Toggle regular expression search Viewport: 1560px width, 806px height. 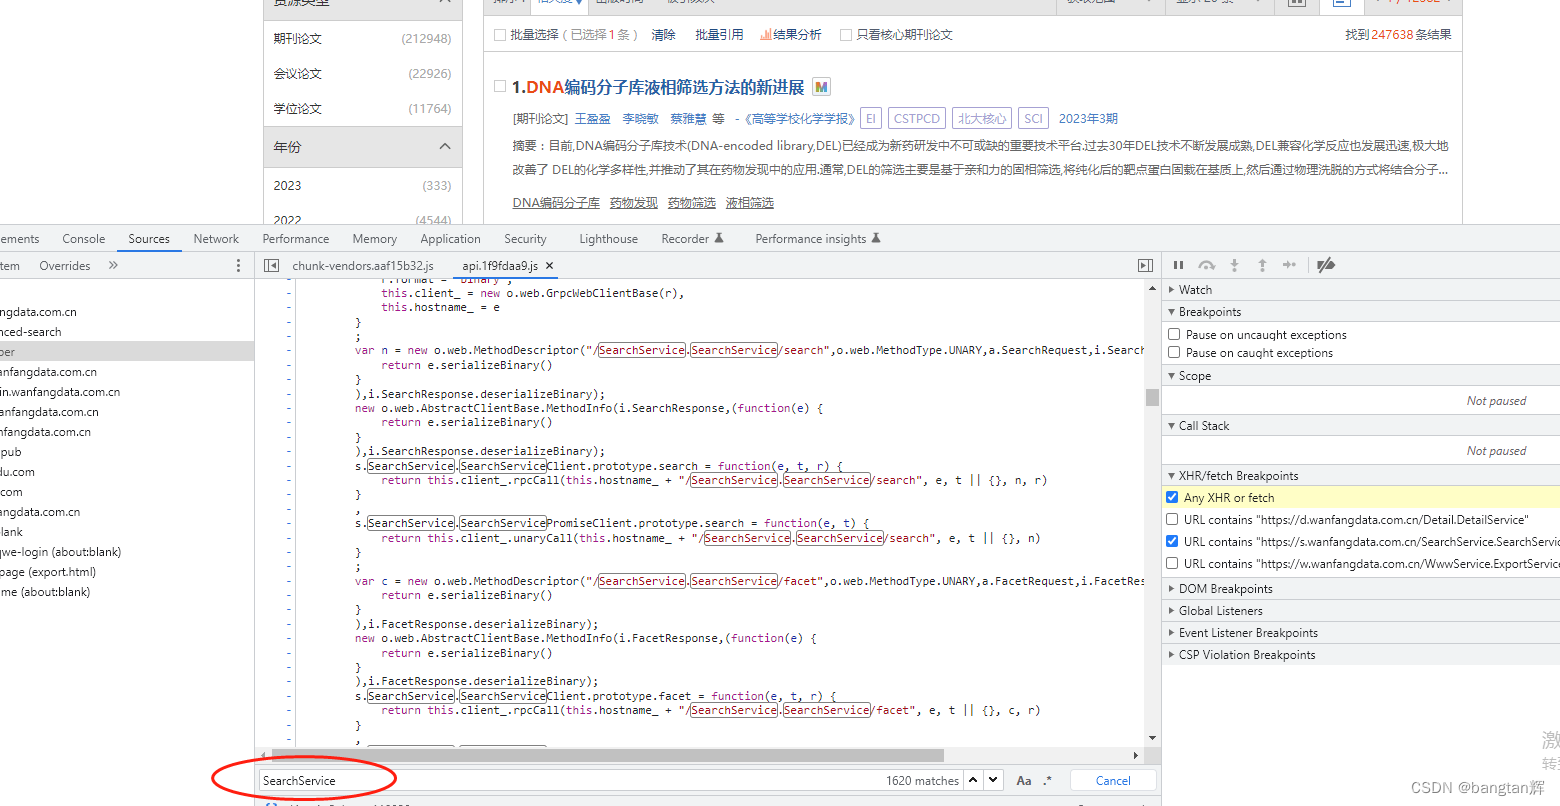coord(1047,781)
